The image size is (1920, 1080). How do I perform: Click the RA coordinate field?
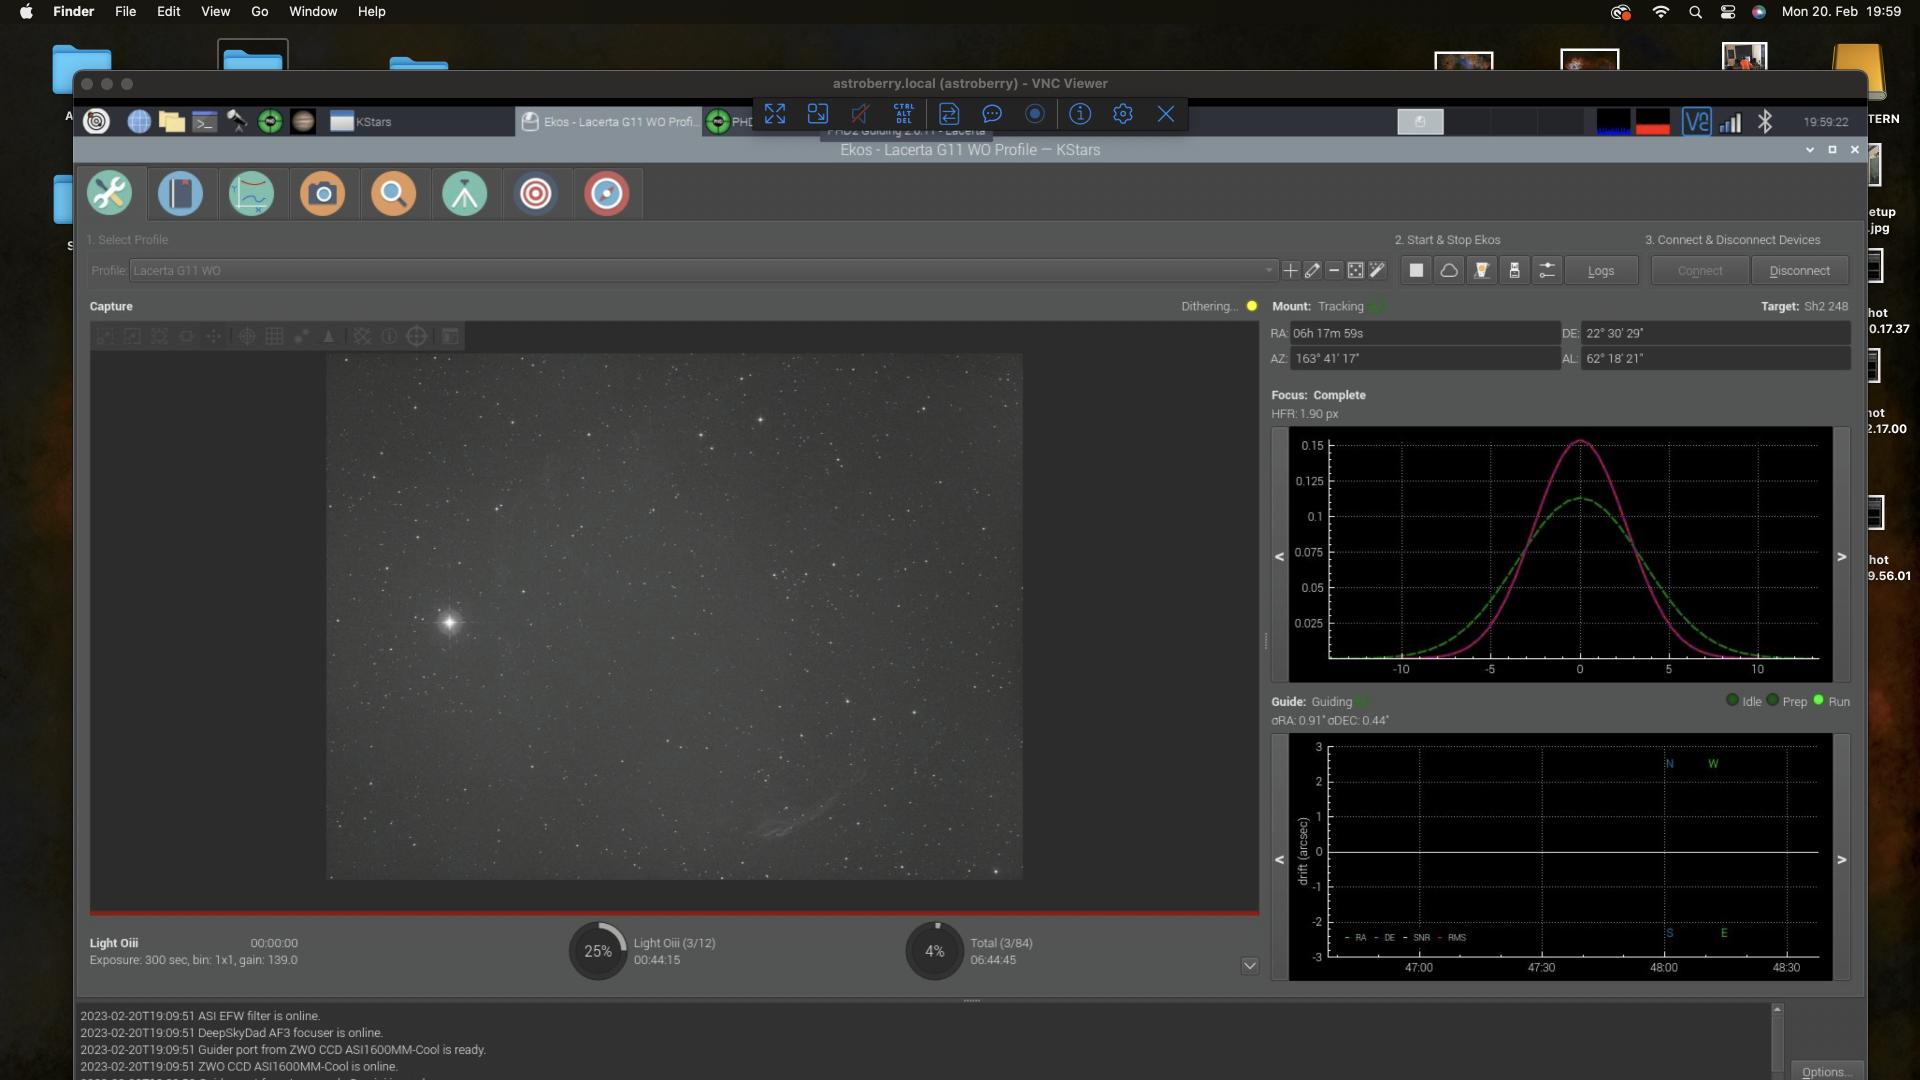(x=1424, y=334)
